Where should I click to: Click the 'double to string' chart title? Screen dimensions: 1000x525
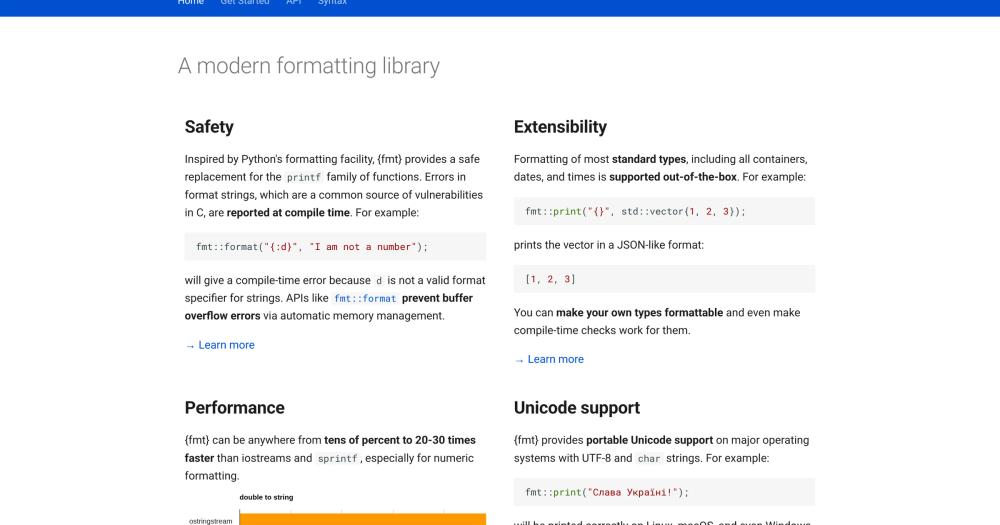(267, 498)
